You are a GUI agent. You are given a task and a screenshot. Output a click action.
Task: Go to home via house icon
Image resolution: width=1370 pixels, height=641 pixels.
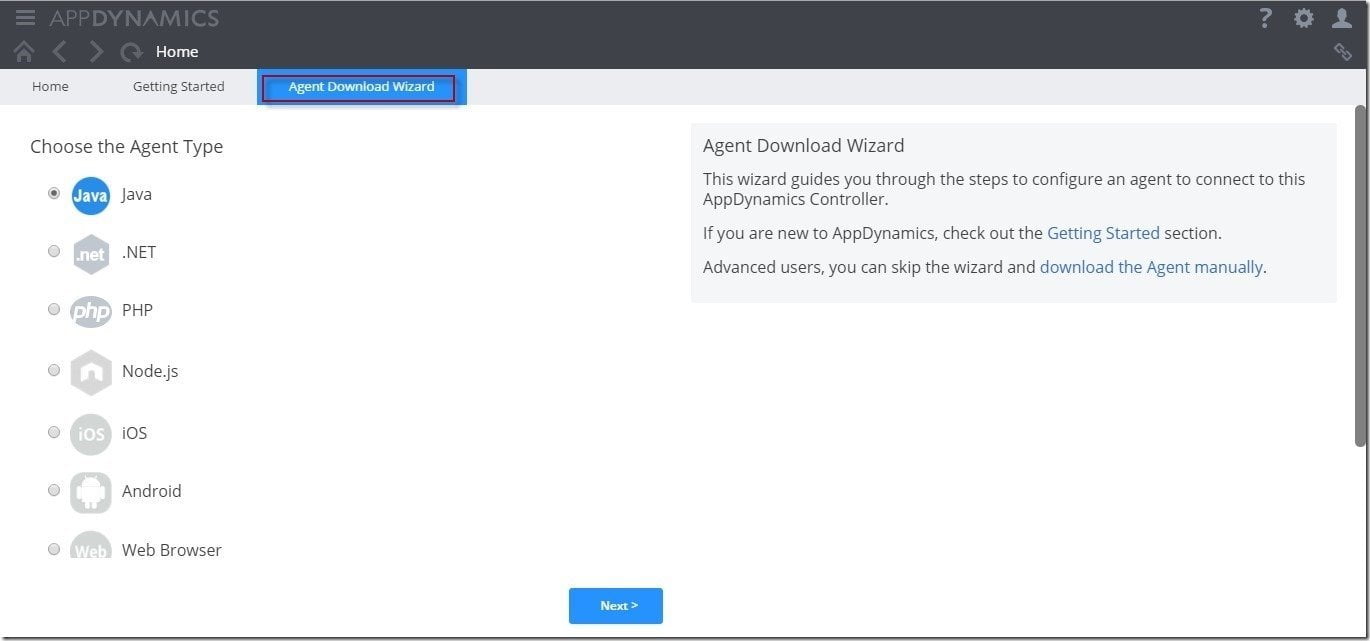[x=24, y=52]
